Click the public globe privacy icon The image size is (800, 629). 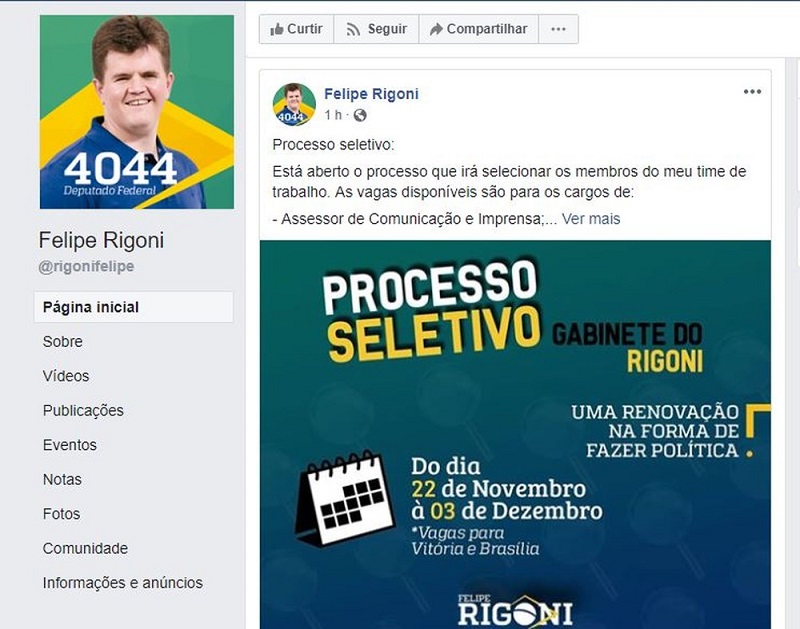360,115
